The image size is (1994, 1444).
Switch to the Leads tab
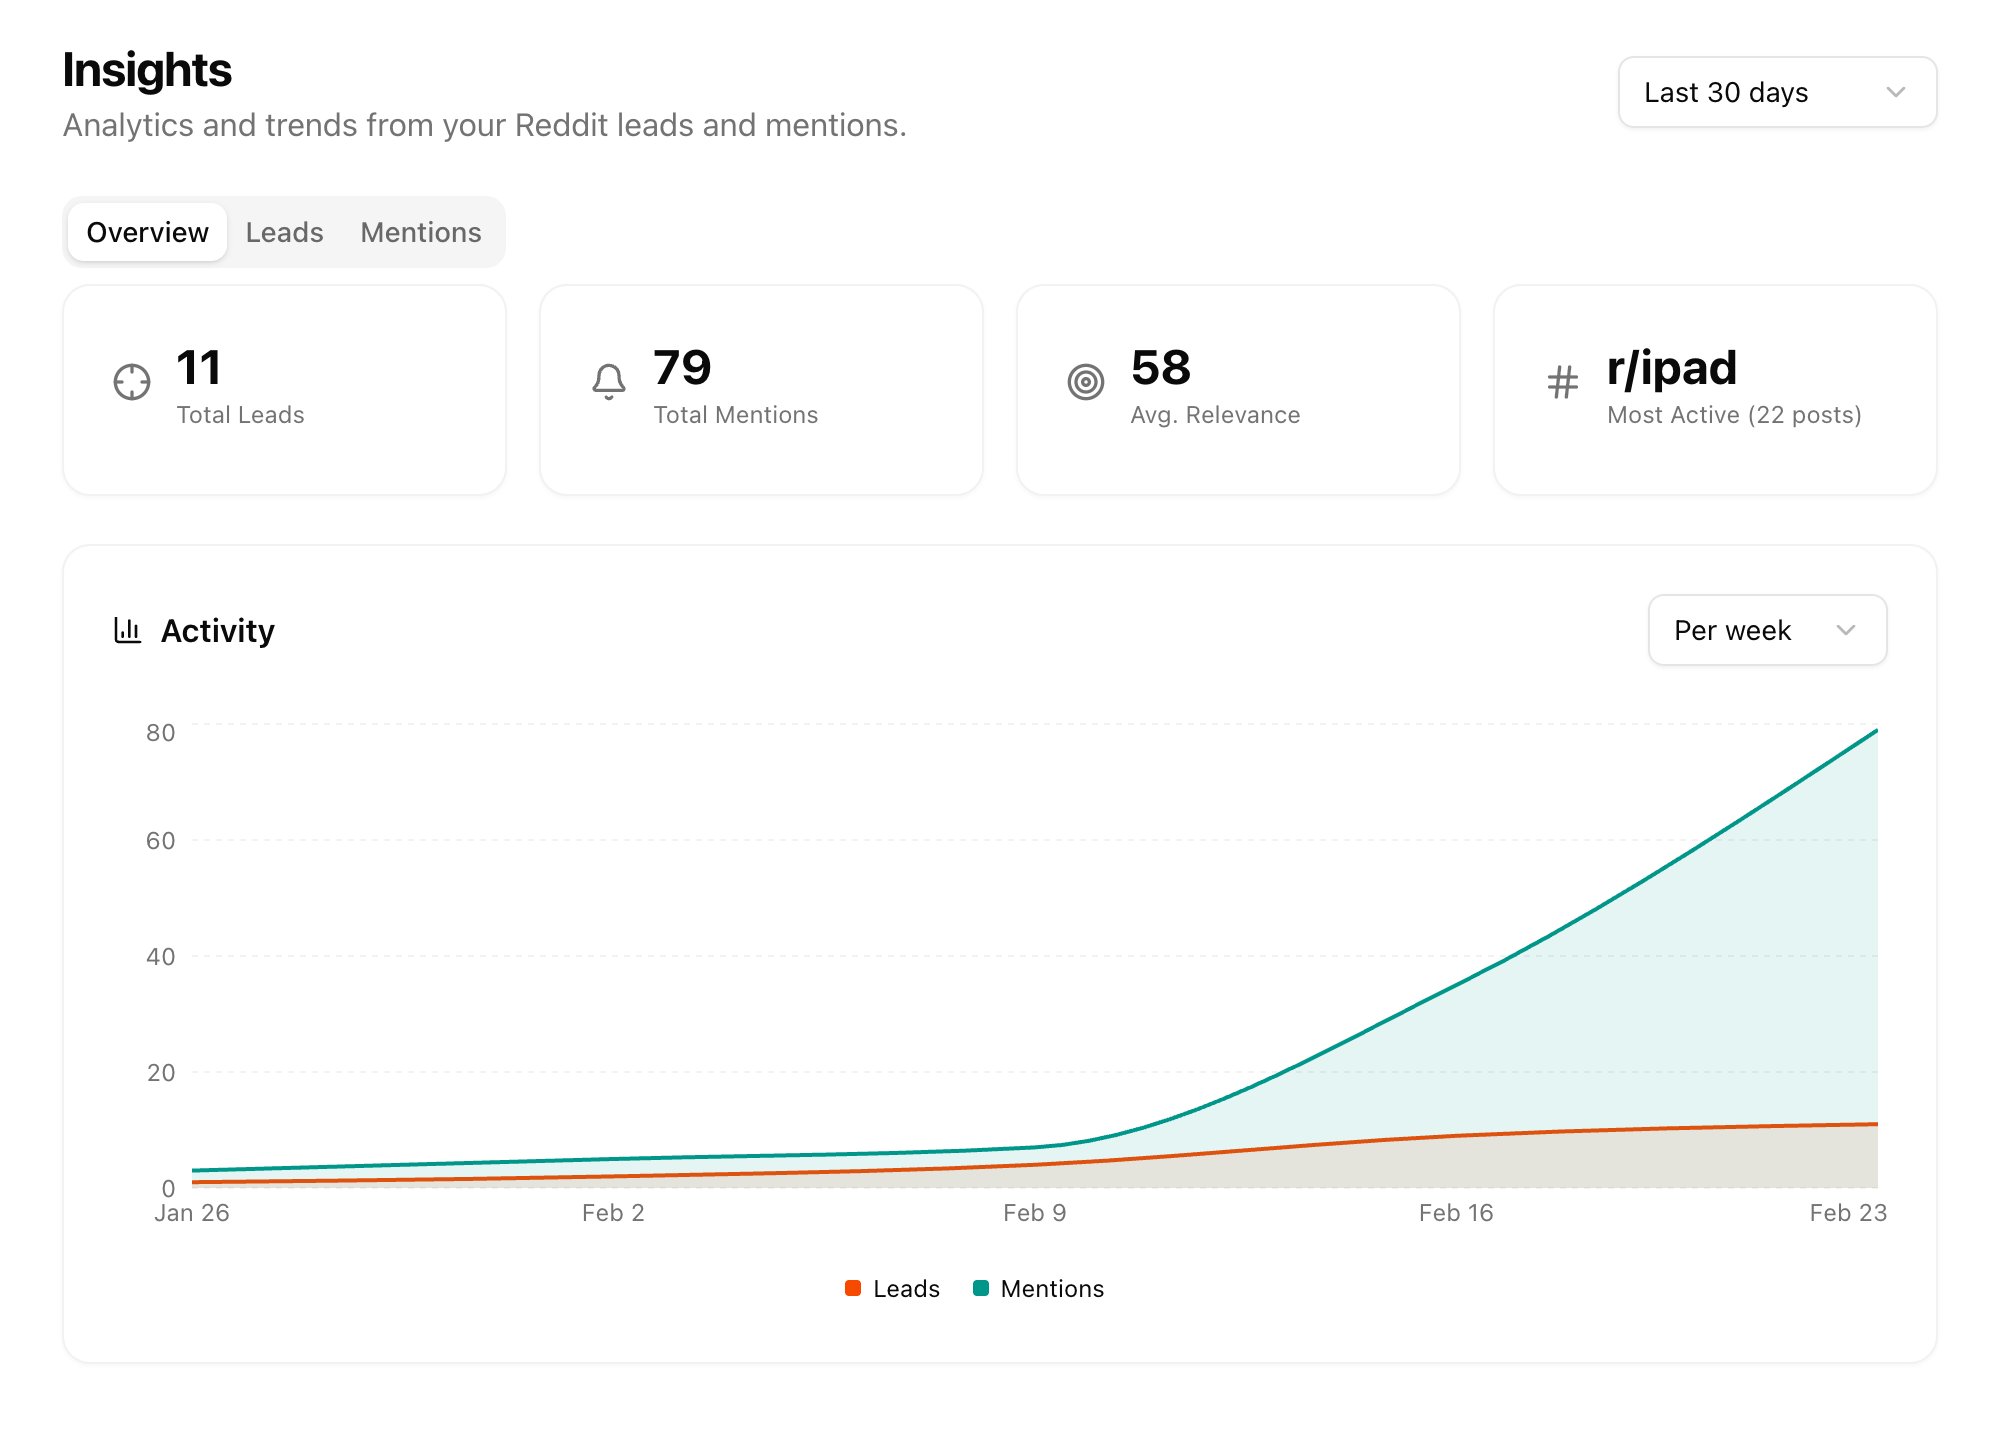pos(284,232)
